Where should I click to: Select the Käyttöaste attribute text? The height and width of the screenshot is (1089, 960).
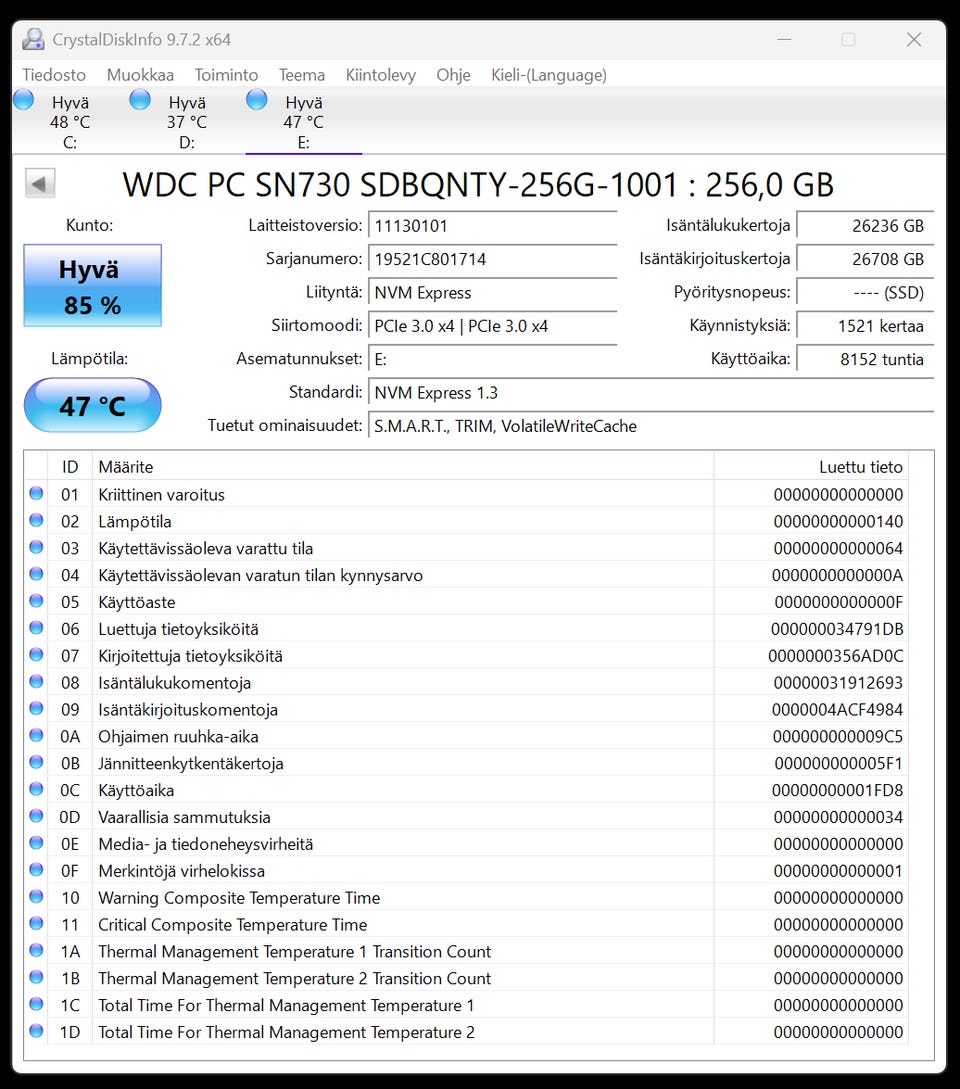[137, 602]
